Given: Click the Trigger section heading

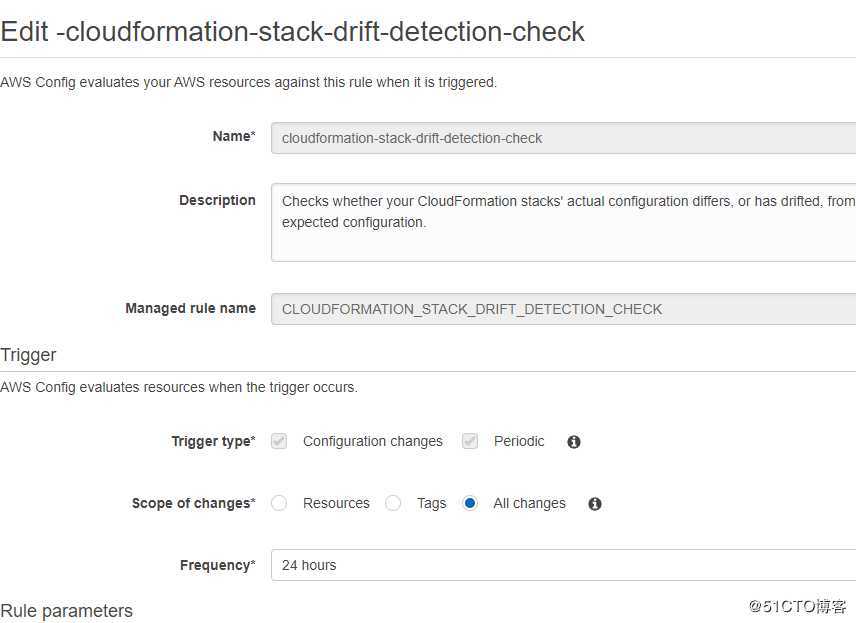Looking at the screenshot, I should pos(28,355).
